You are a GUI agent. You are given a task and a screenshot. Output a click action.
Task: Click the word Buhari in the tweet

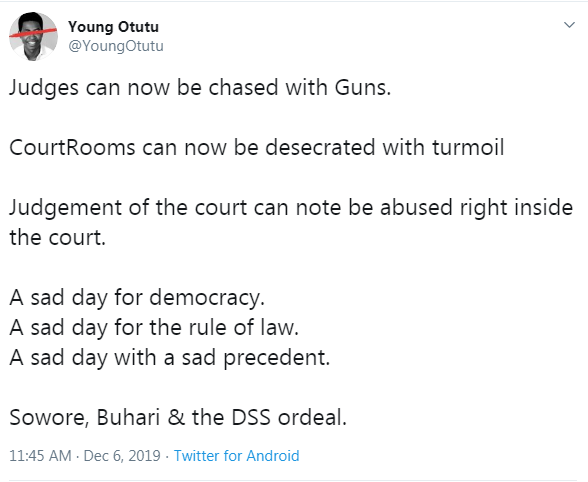tap(128, 417)
